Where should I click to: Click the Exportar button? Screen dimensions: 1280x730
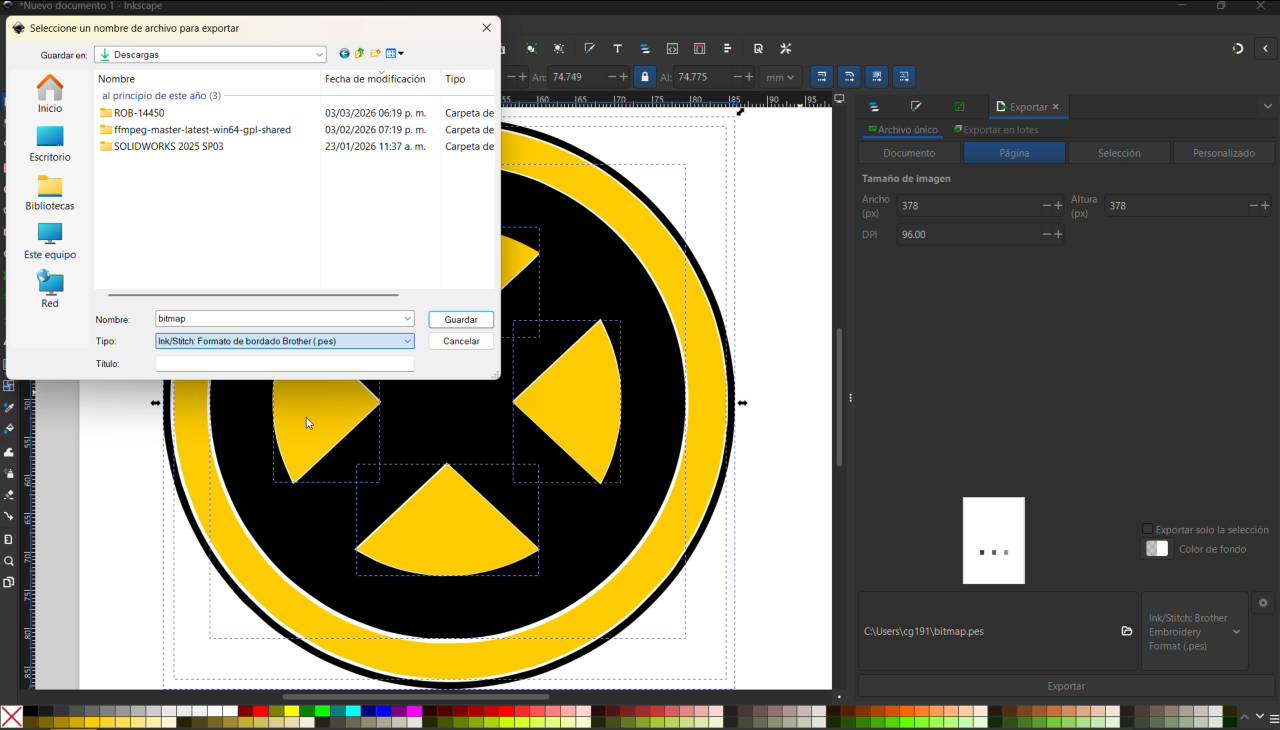pyautogui.click(x=1066, y=686)
